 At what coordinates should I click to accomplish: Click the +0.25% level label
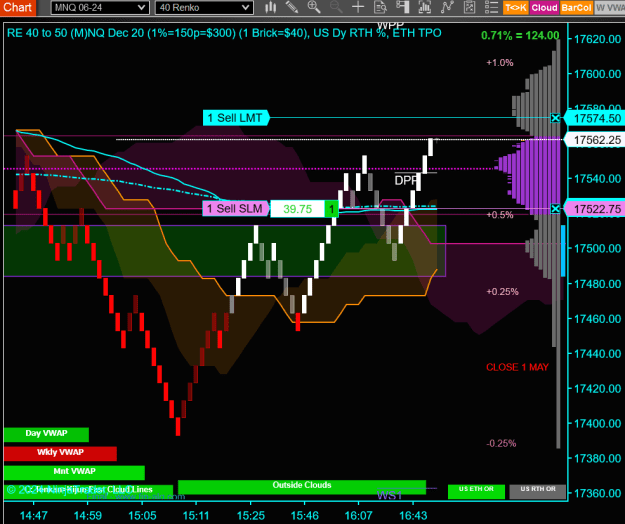click(503, 292)
